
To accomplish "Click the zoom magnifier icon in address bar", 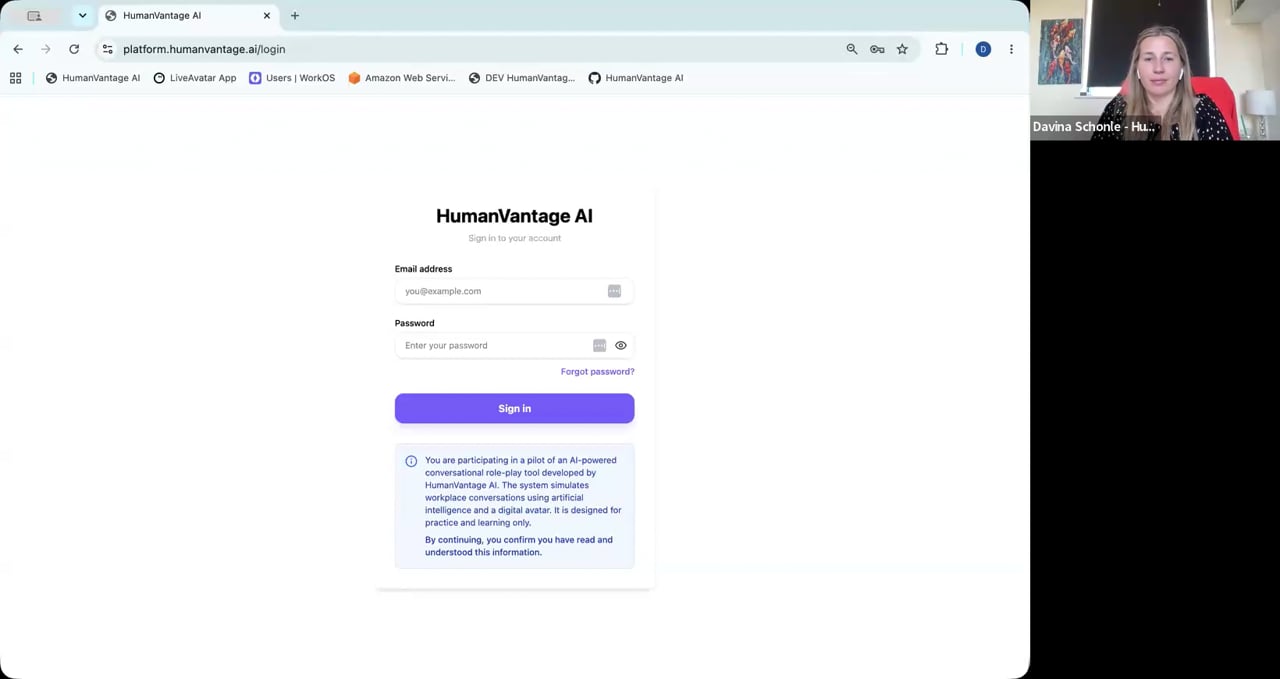I will (852, 49).
